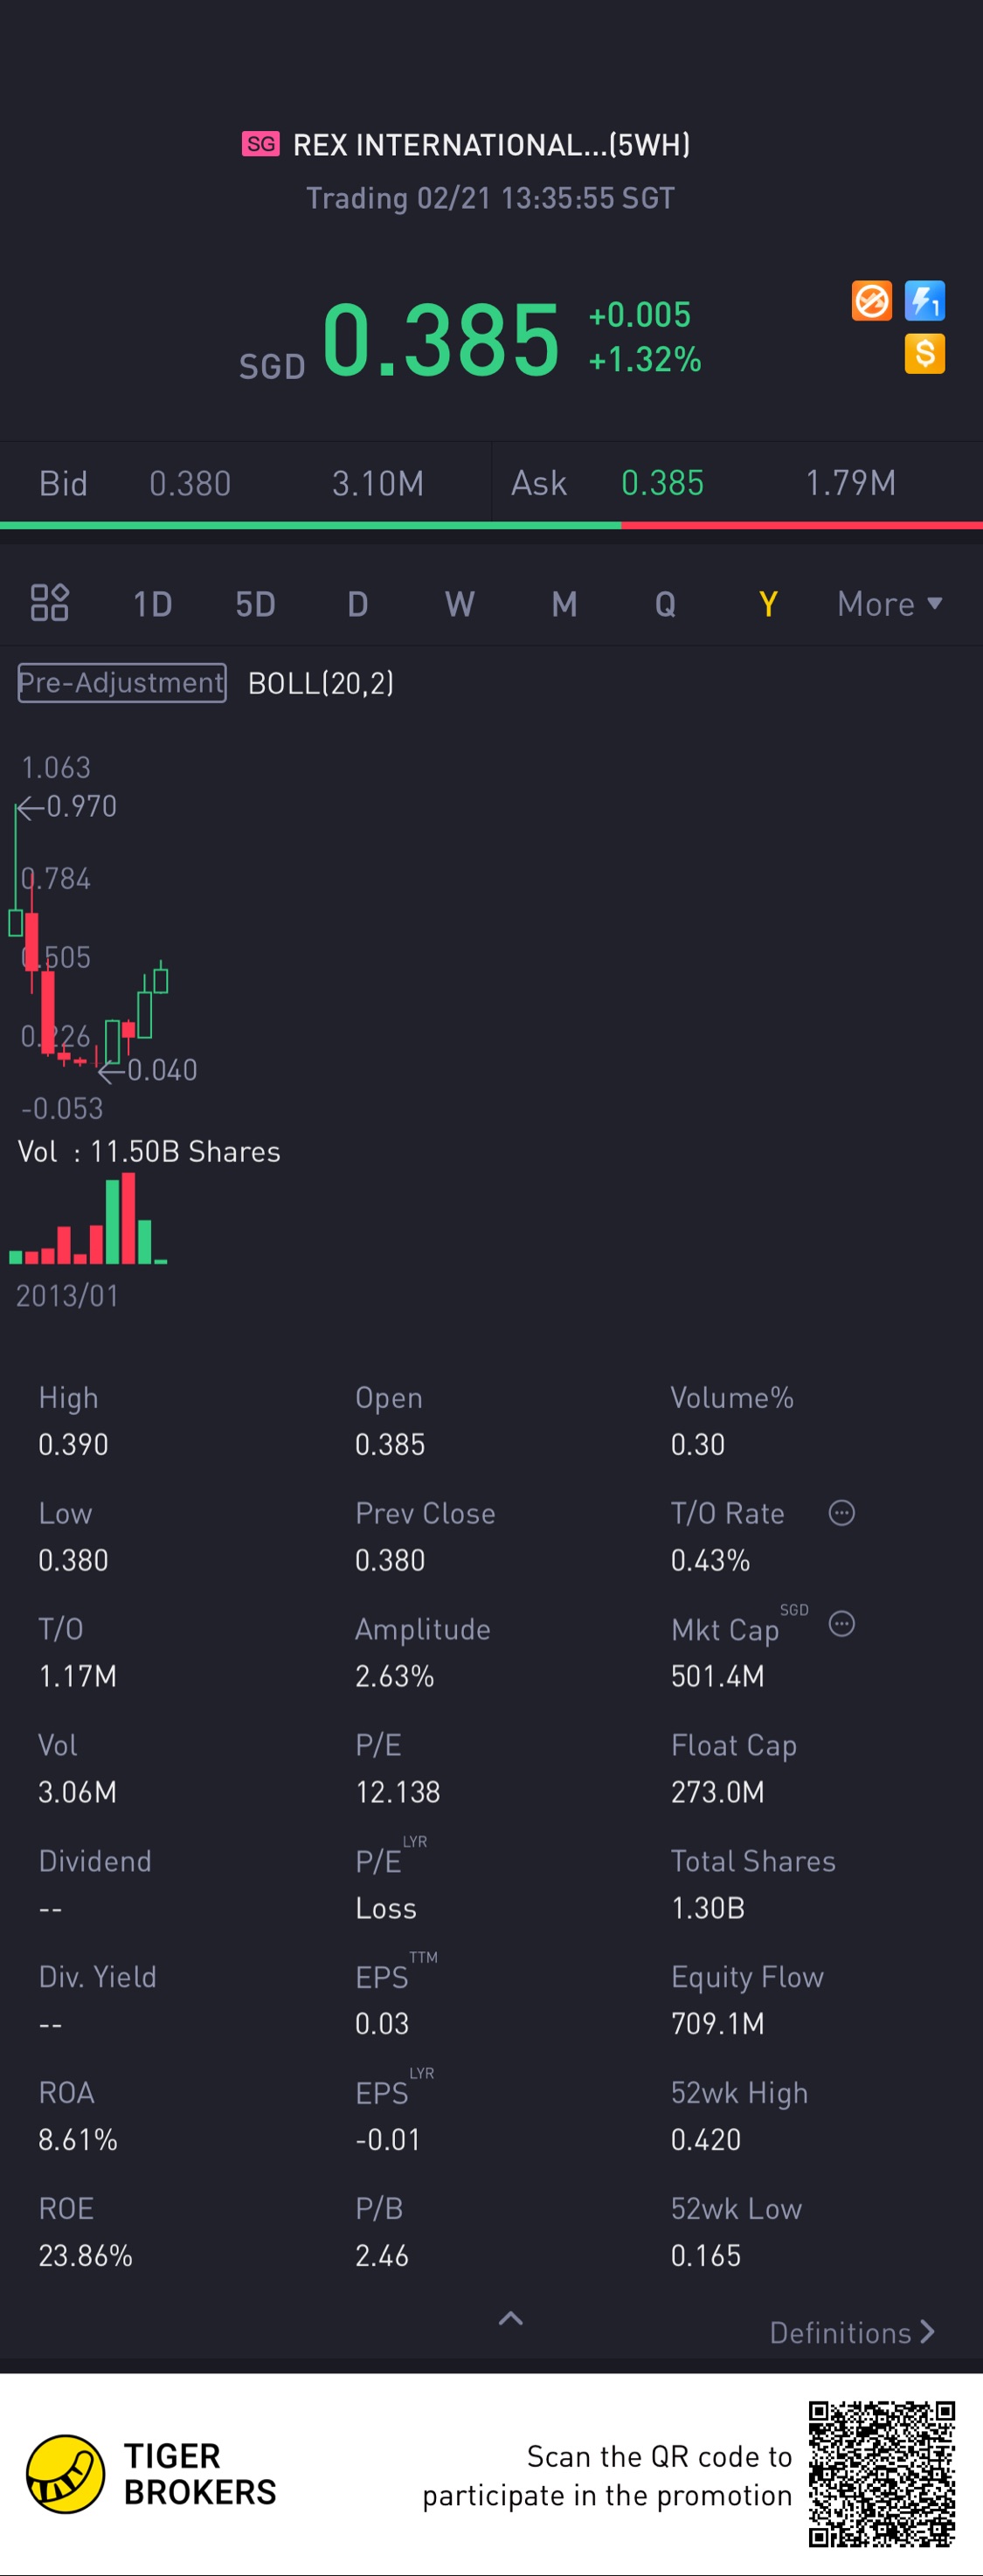The width and height of the screenshot is (983, 2576).
Task: Tap the blue lightning bolt badge icon
Action: click(x=924, y=301)
